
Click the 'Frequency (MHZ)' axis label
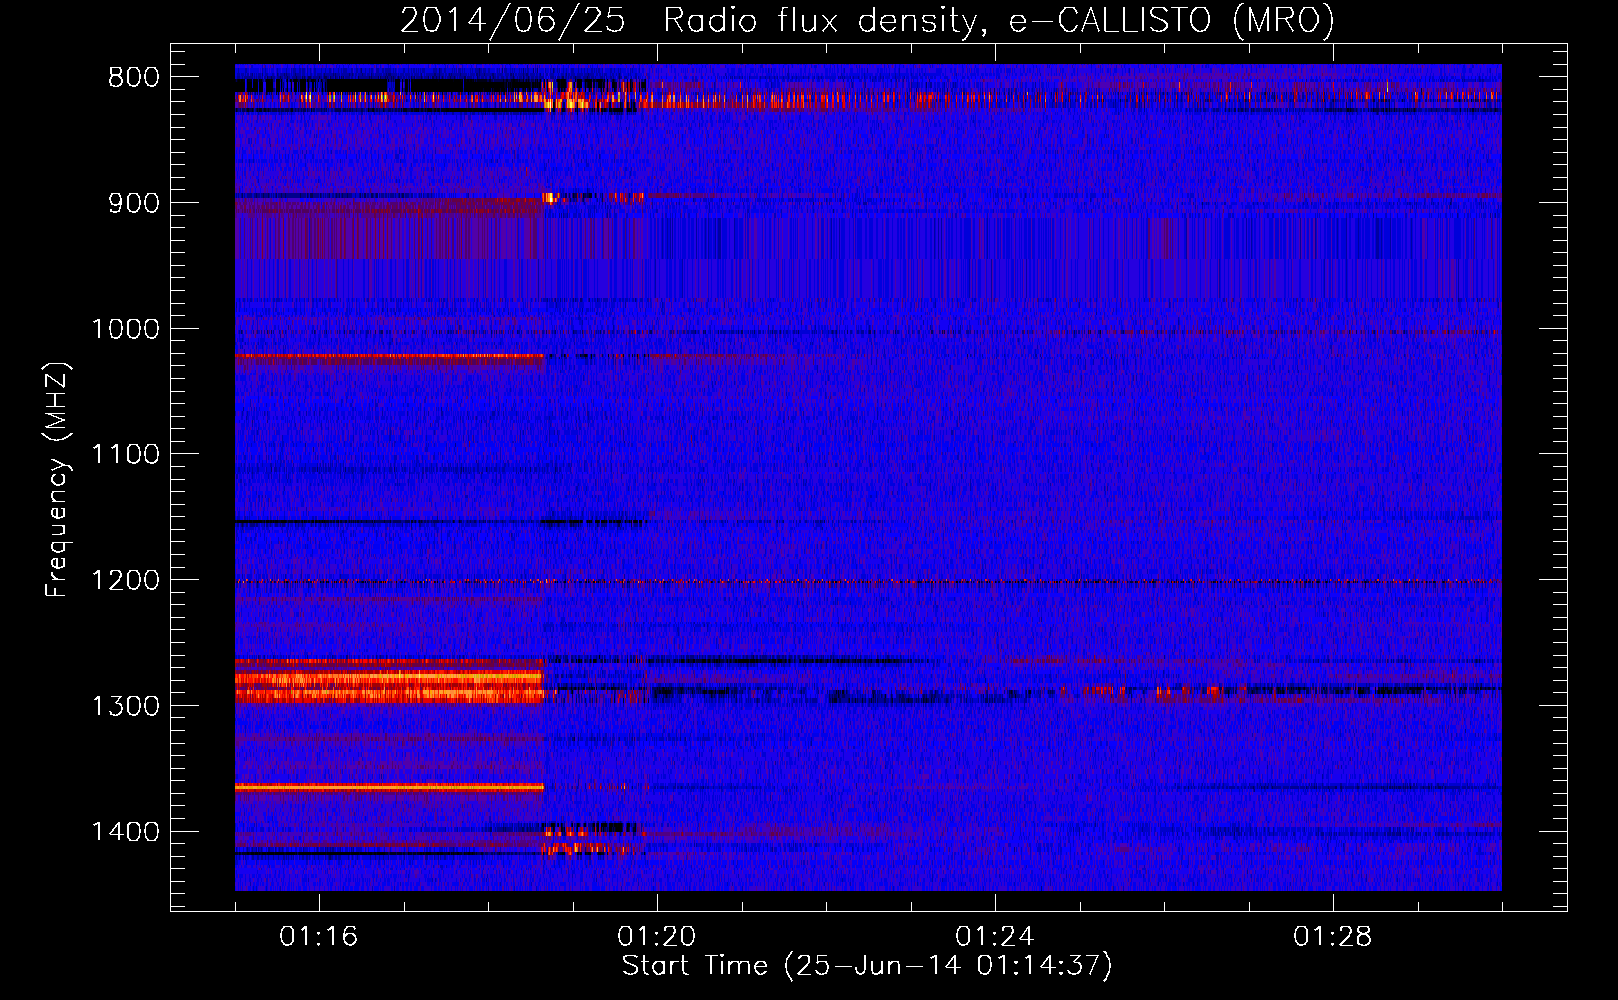point(57,479)
